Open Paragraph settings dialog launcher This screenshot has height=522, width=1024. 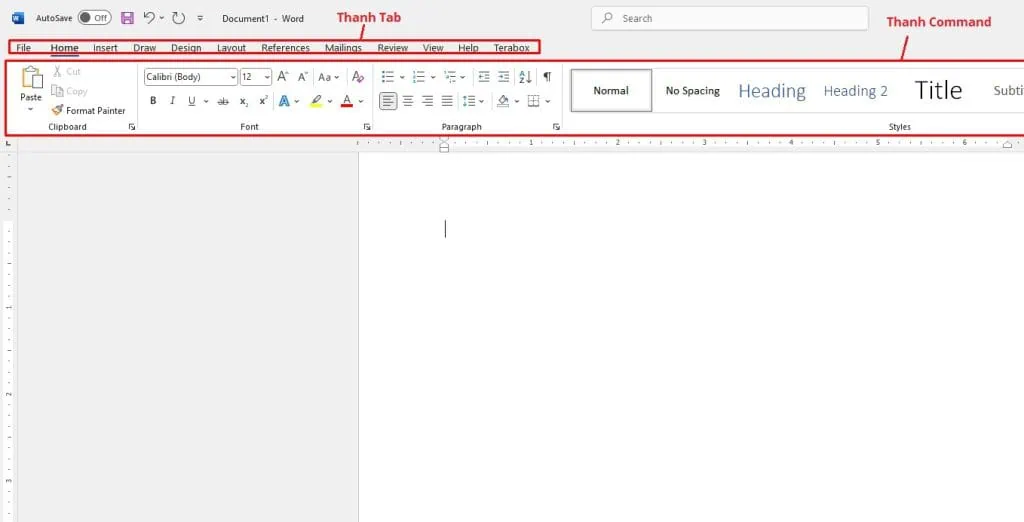tap(556, 127)
